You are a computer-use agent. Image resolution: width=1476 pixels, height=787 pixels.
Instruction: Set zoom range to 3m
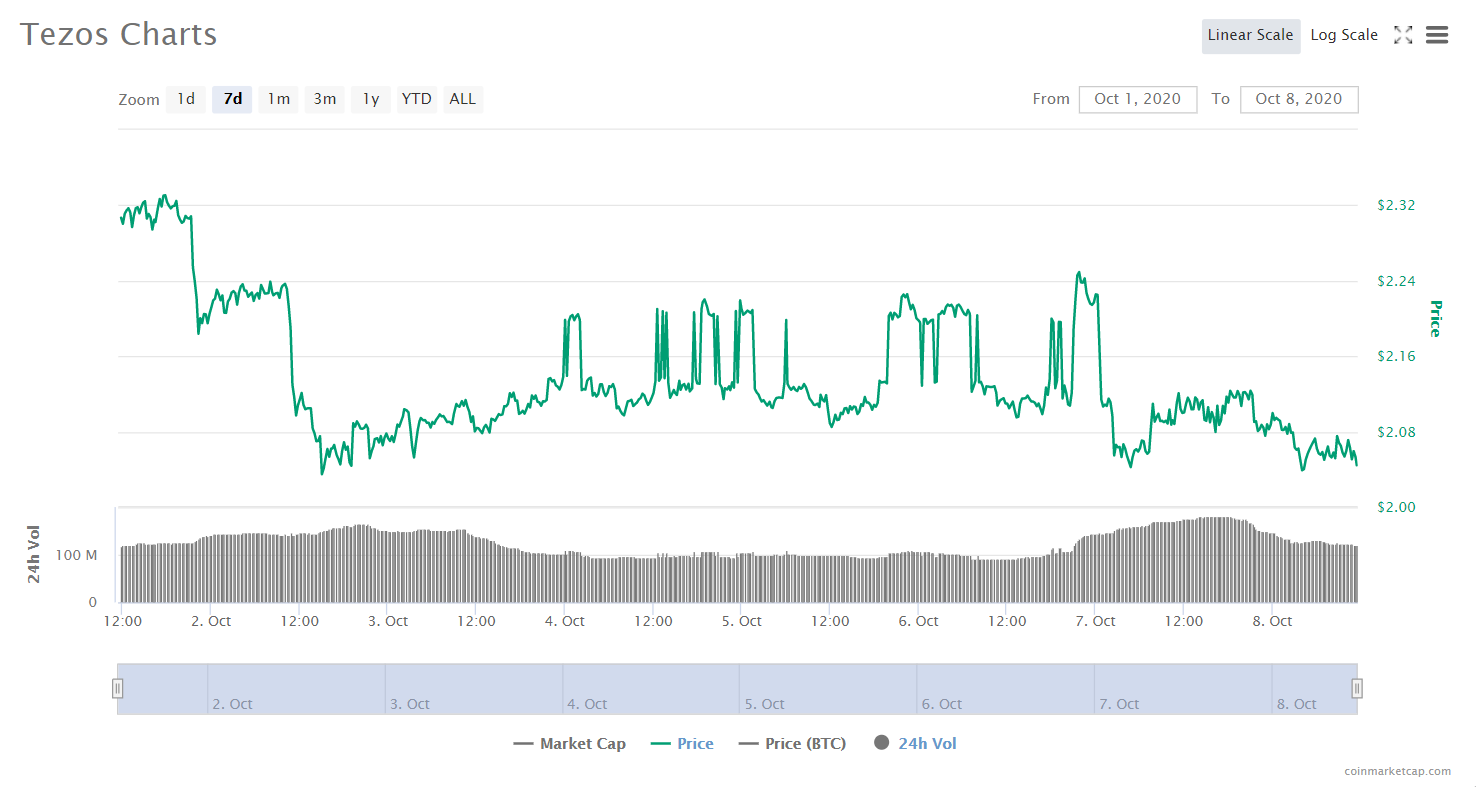pos(324,99)
